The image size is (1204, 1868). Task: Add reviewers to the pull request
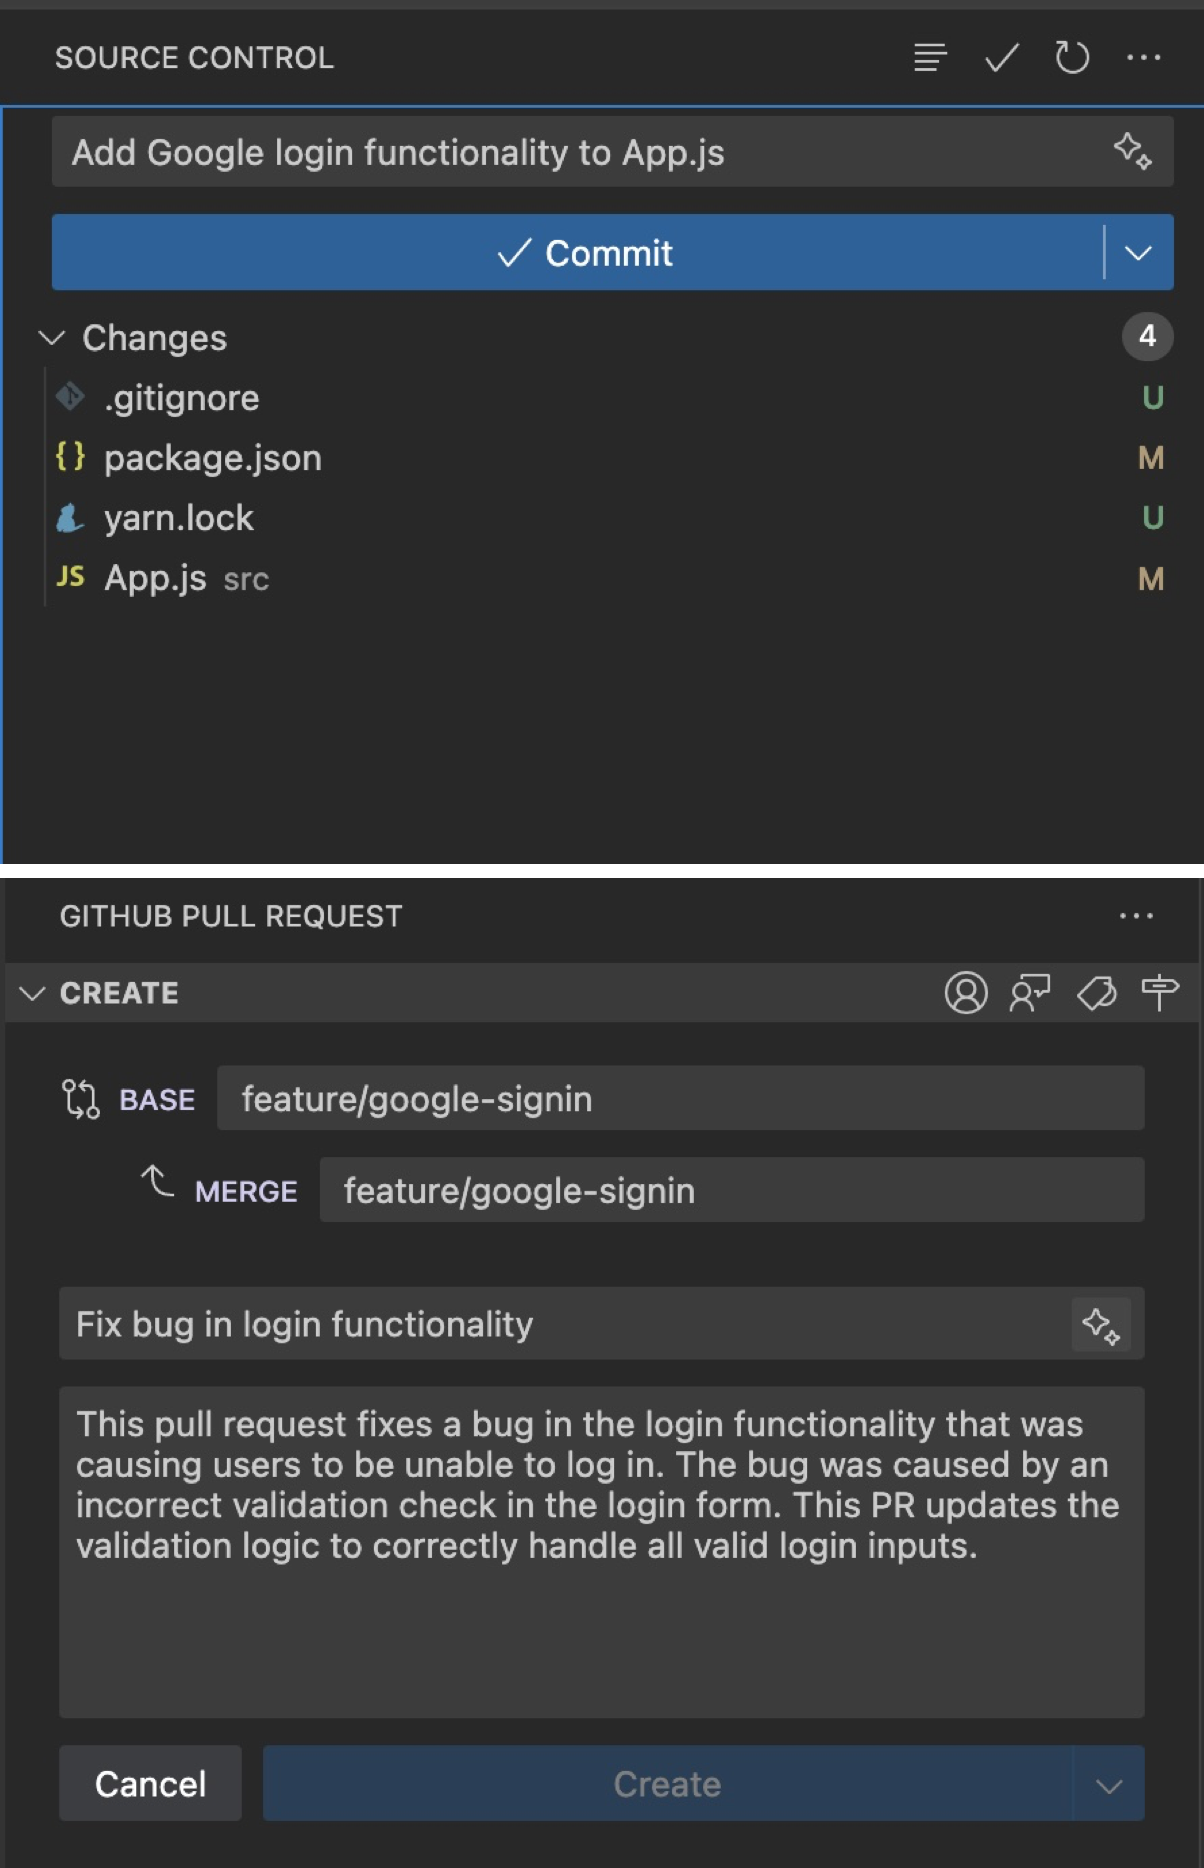point(1030,993)
